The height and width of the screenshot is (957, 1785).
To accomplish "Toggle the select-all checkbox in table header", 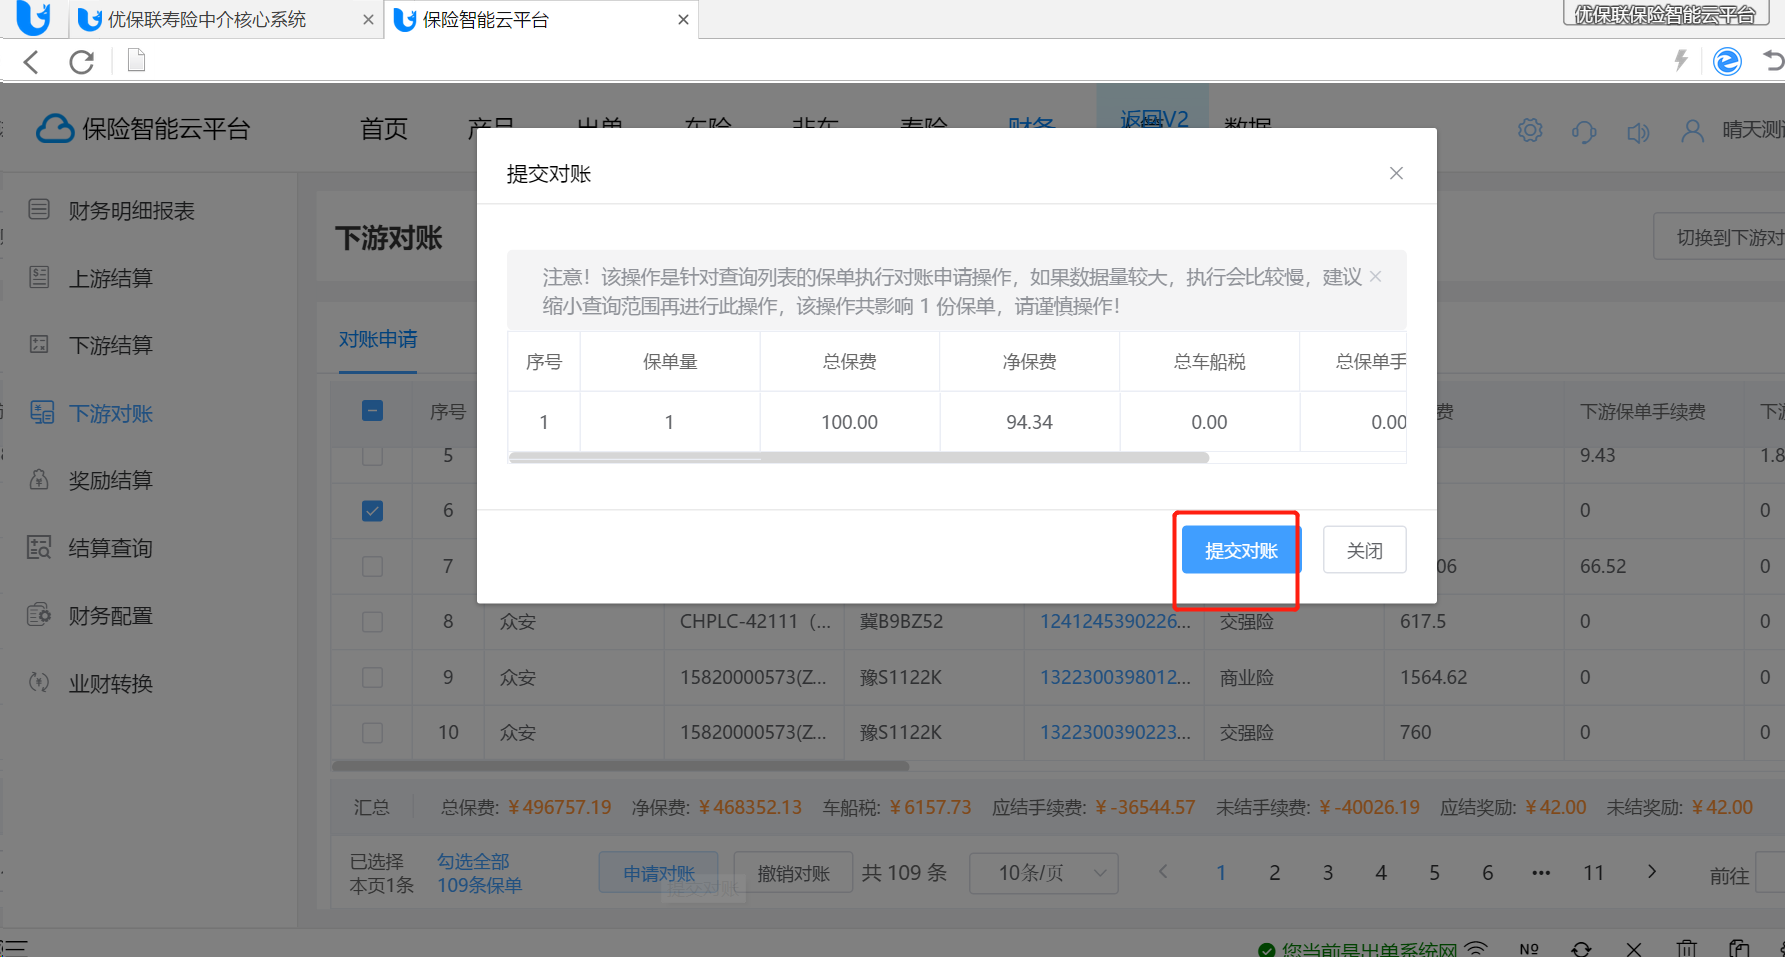I will tap(372, 411).
